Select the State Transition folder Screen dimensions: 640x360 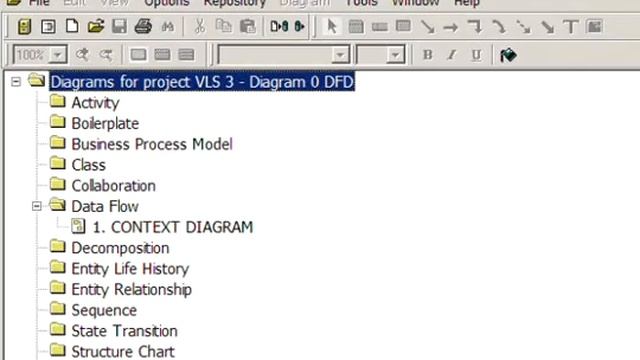(124, 331)
